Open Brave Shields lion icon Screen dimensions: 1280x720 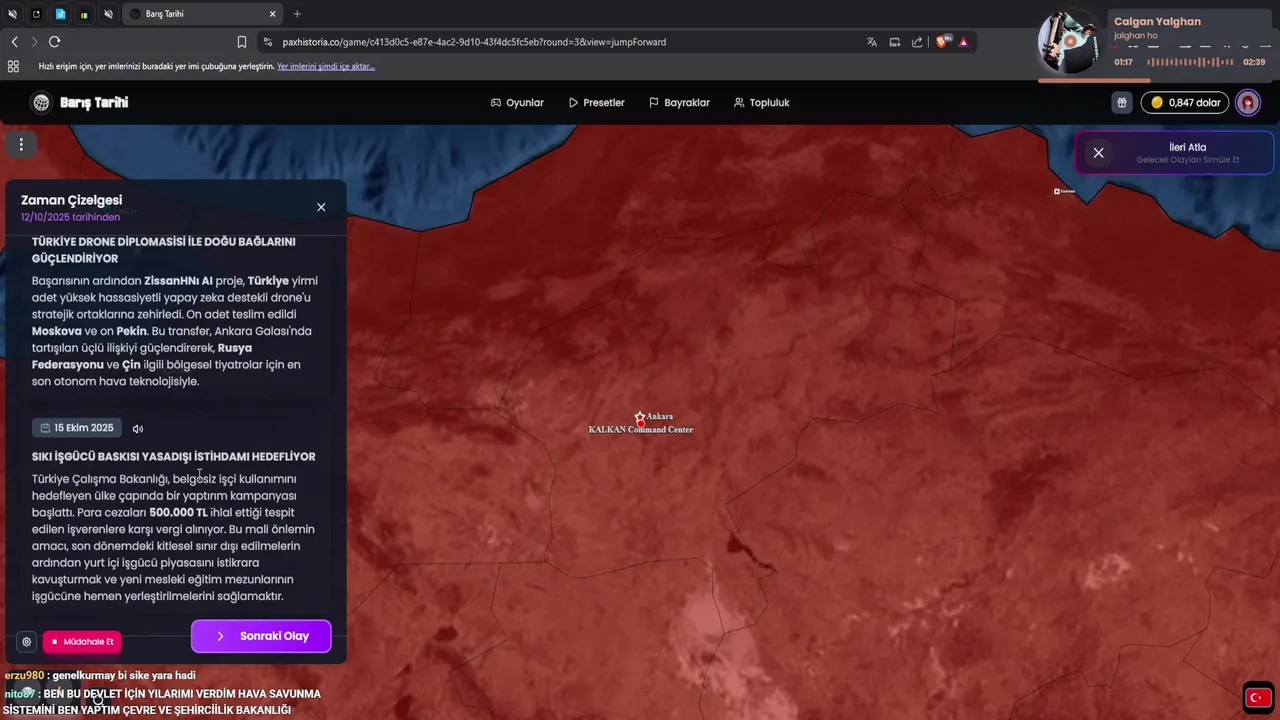(x=941, y=42)
